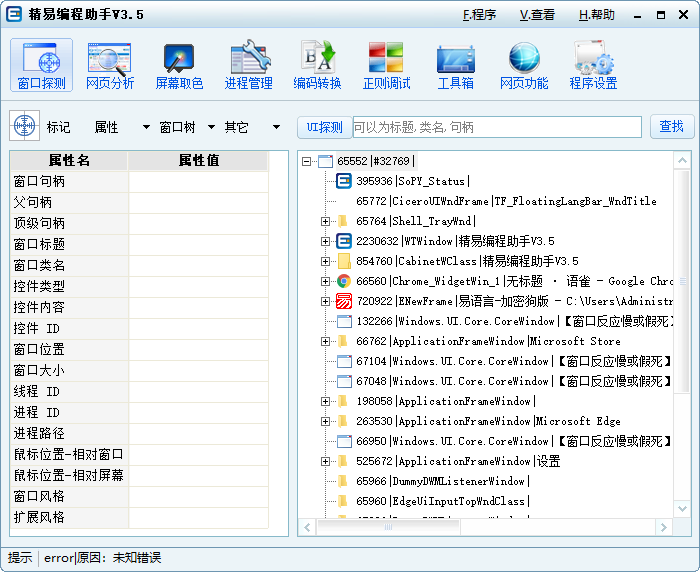Click the vertical scrollbar up arrow

[682, 161]
